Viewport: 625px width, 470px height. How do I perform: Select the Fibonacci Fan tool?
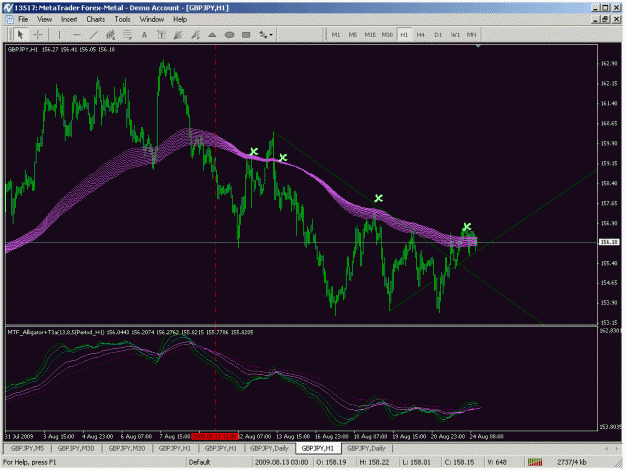(178, 35)
